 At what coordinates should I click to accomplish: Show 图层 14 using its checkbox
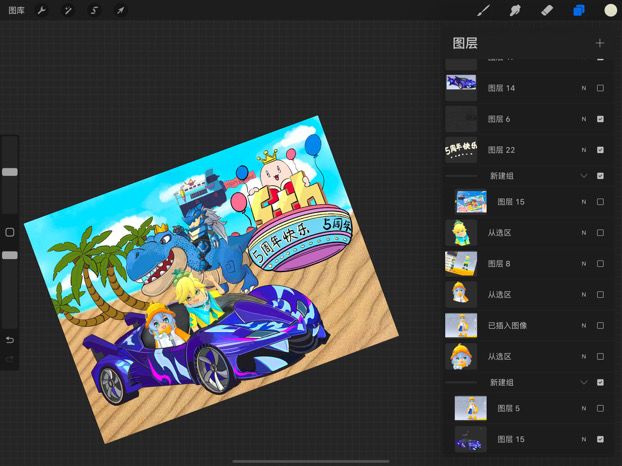pos(600,88)
